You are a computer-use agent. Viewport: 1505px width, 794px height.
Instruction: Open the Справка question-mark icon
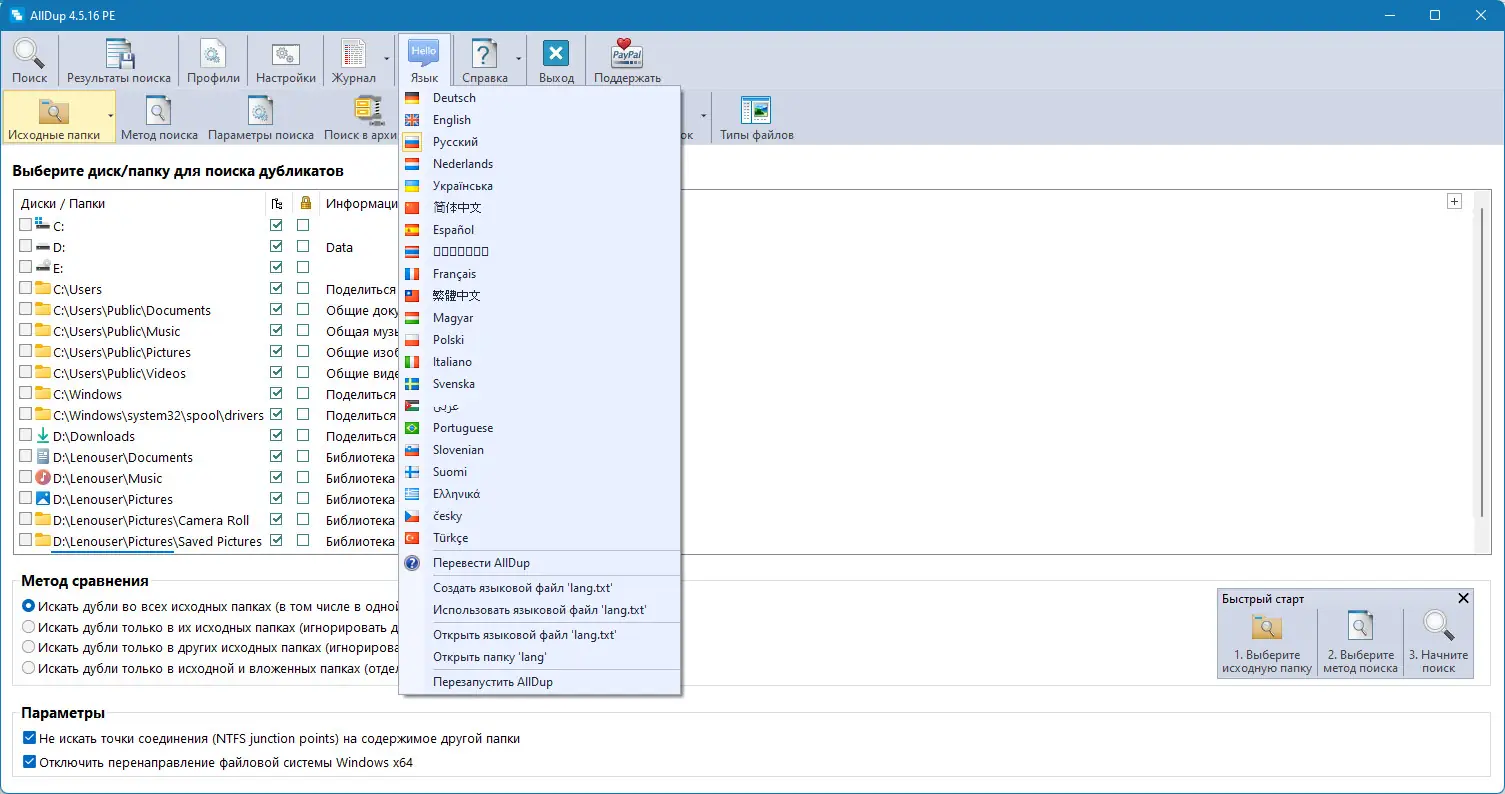484,53
